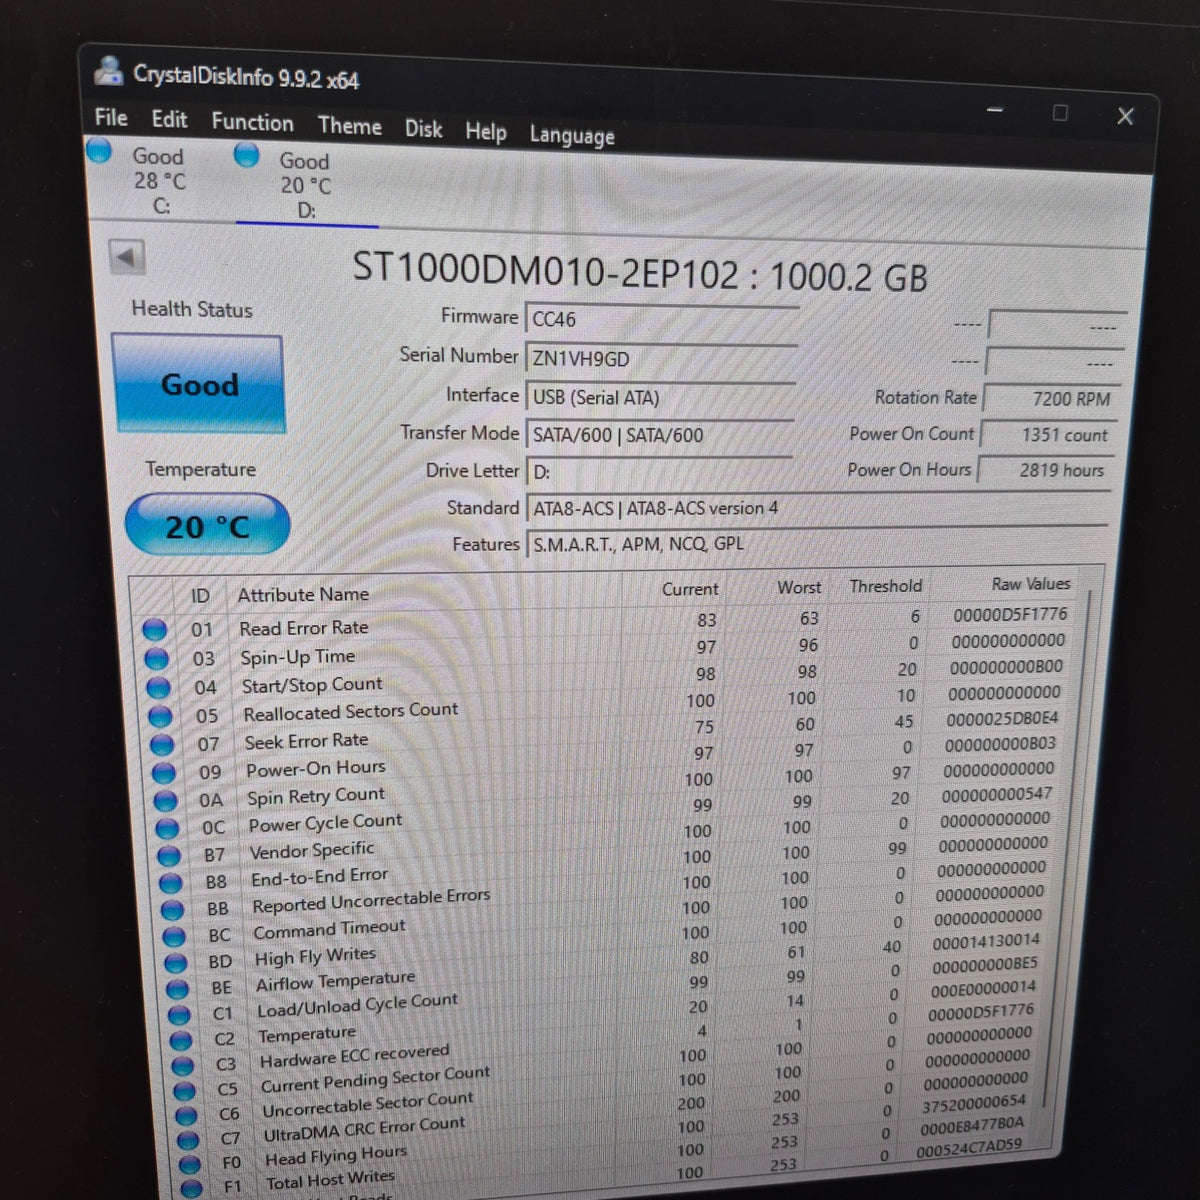Click the Threshold column header
Screen dimensions: 1200x1200
tap(886, 586)
